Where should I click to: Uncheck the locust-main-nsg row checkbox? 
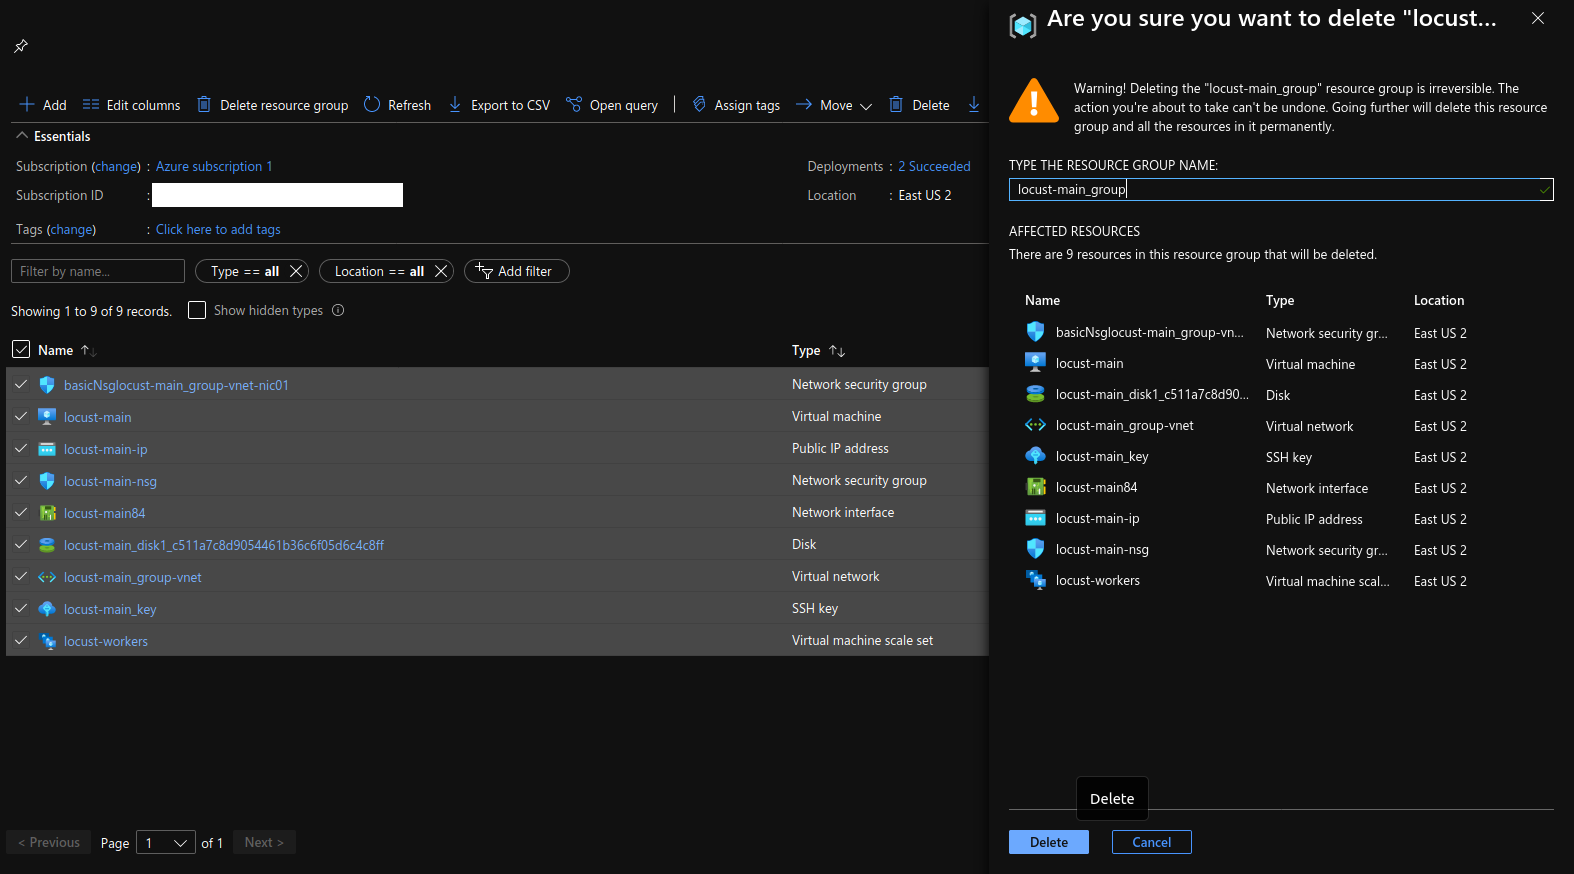pyautogui.click(x=21, y=480)
